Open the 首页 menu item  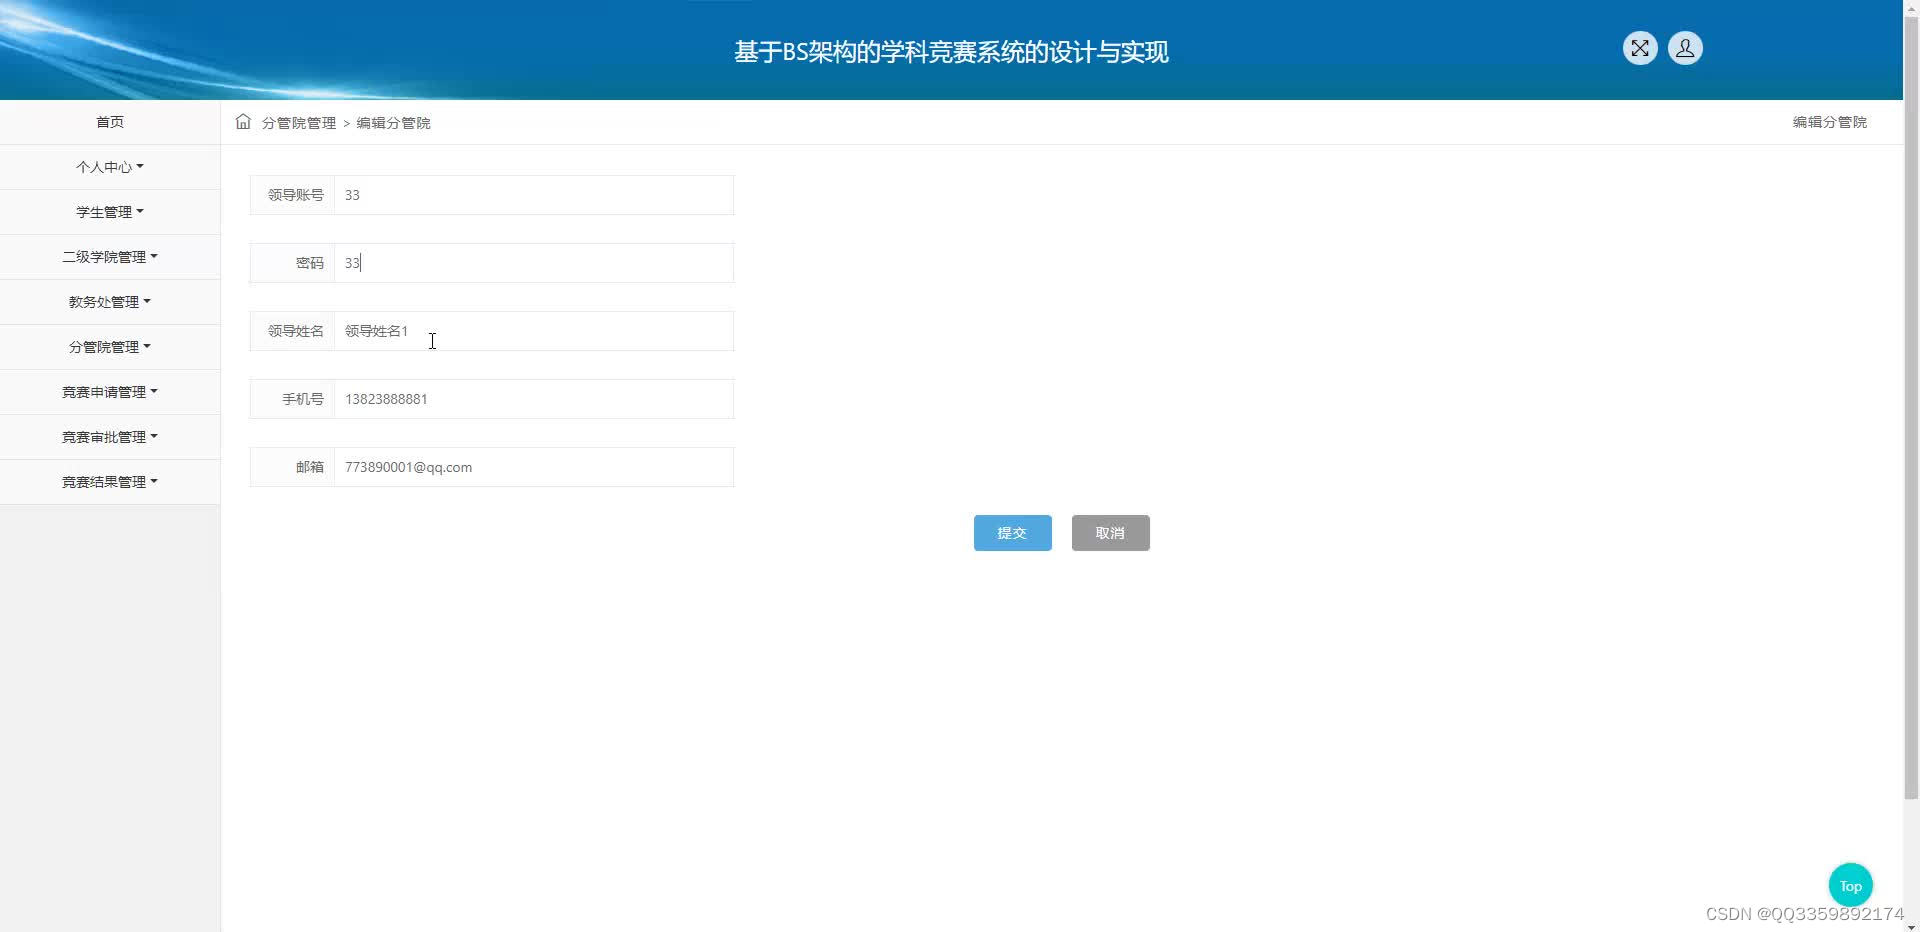tap(110, 122)
